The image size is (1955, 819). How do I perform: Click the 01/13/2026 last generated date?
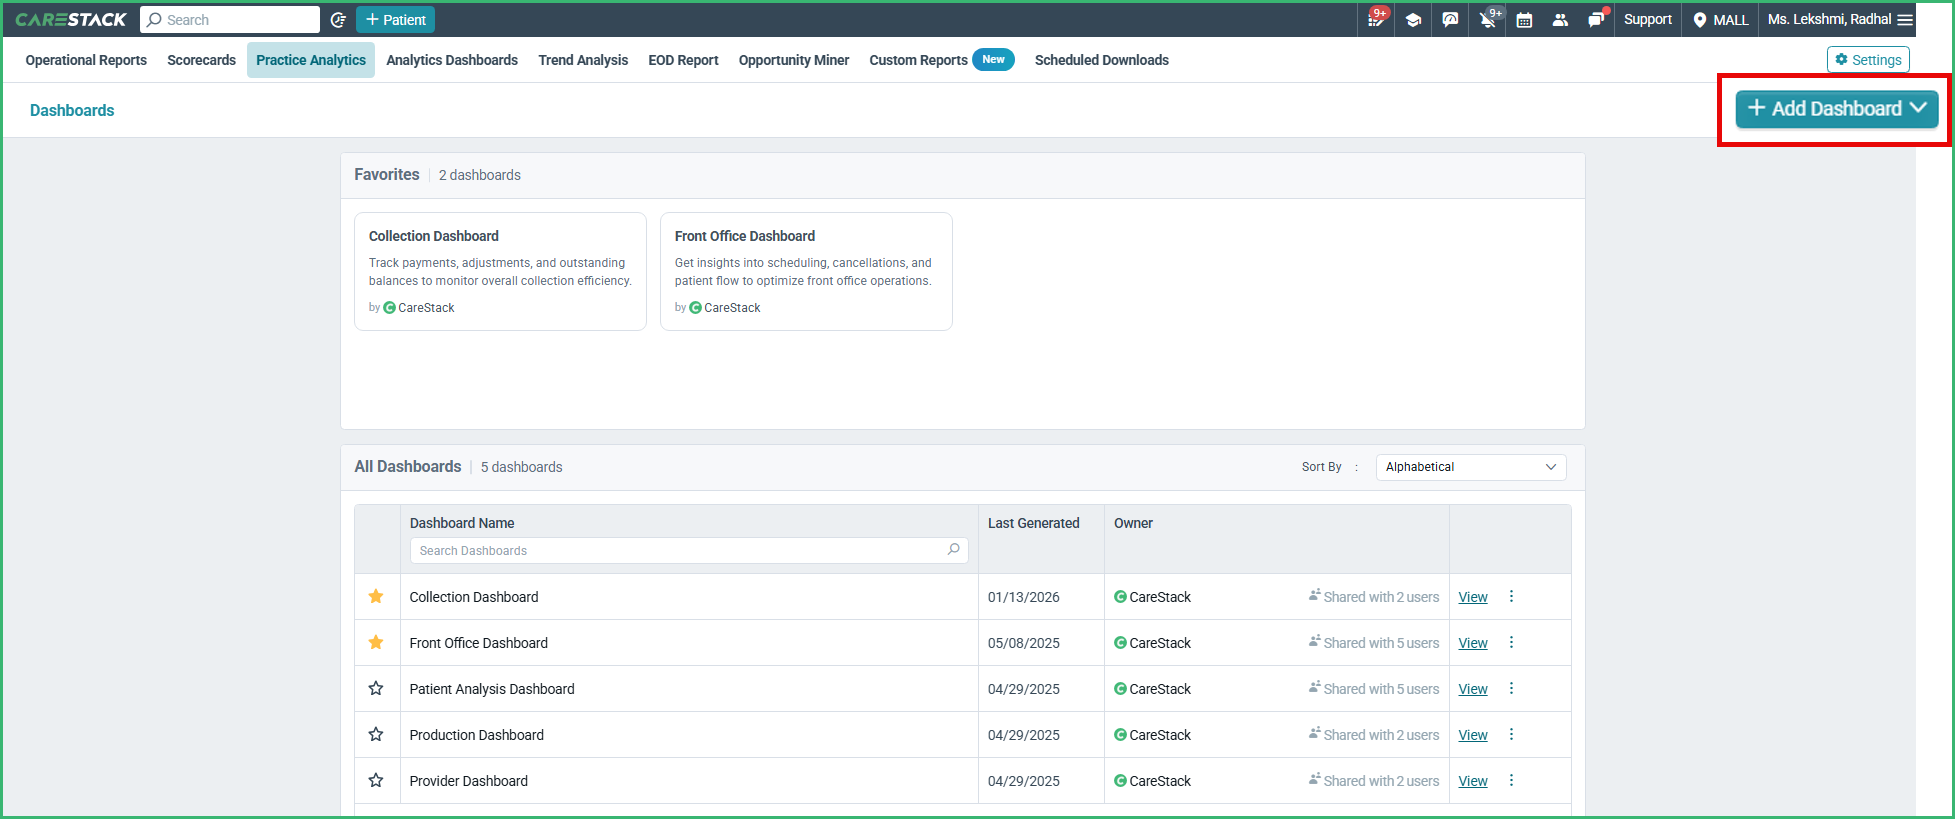click(1024, 597)
